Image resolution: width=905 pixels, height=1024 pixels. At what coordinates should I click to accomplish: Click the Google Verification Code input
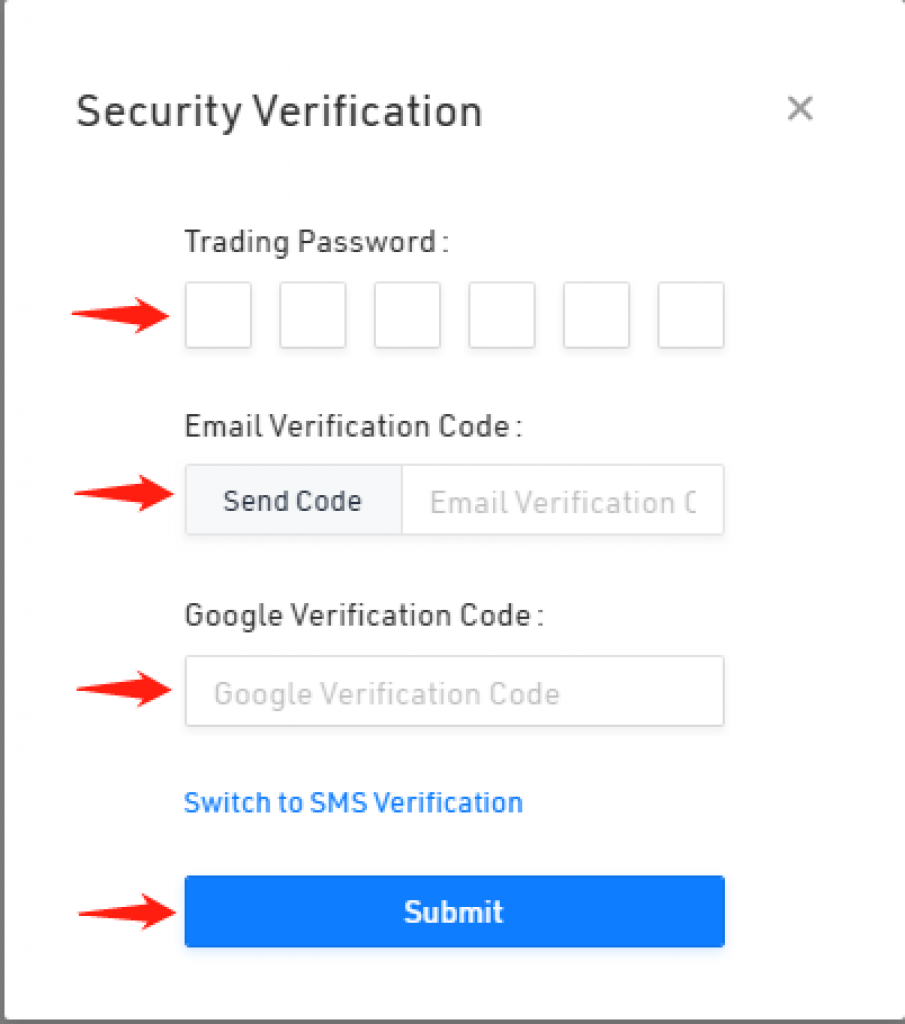pos(454,691)
